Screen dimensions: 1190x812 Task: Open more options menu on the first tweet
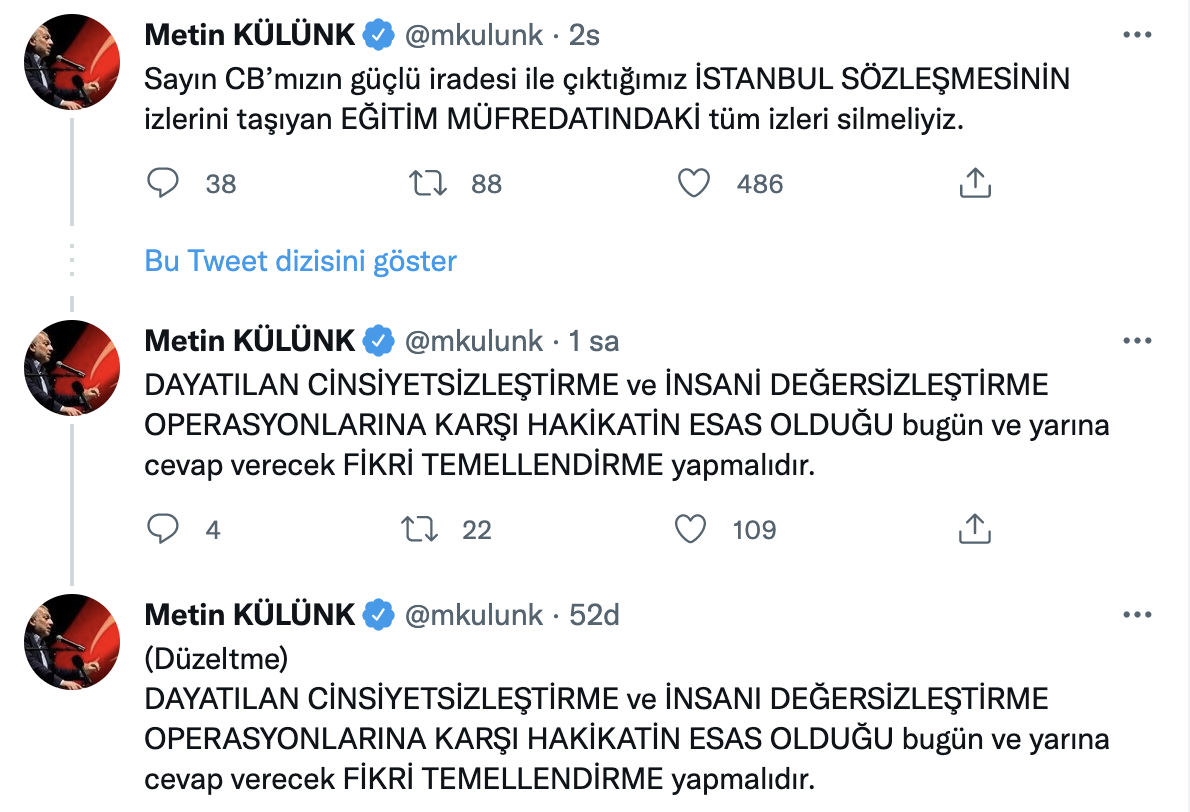pos(1135,33)
